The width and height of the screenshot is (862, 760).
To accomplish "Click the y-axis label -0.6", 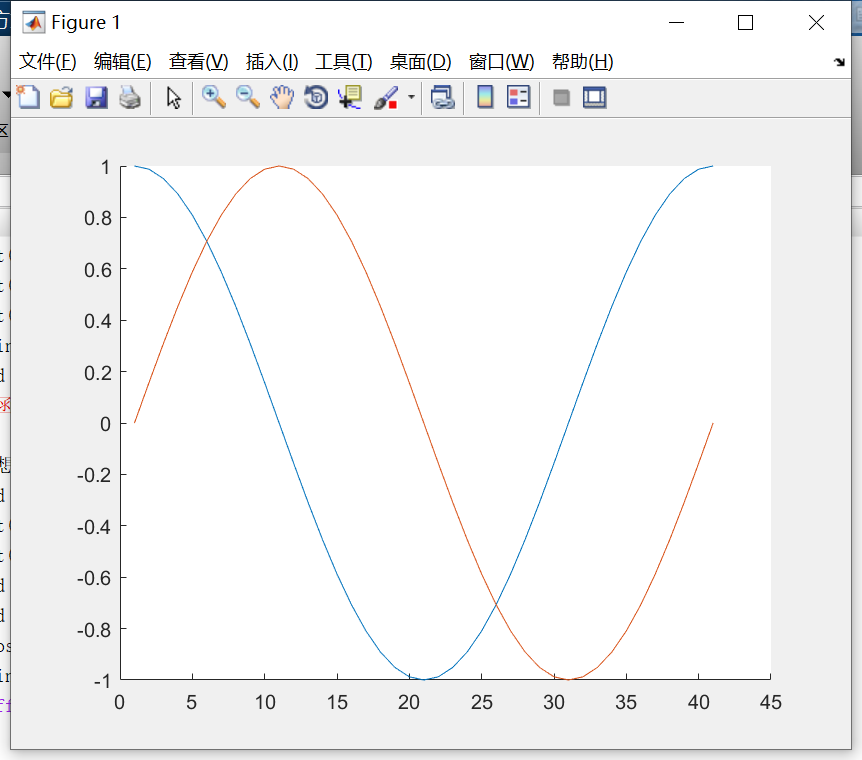I will (94, 579).
